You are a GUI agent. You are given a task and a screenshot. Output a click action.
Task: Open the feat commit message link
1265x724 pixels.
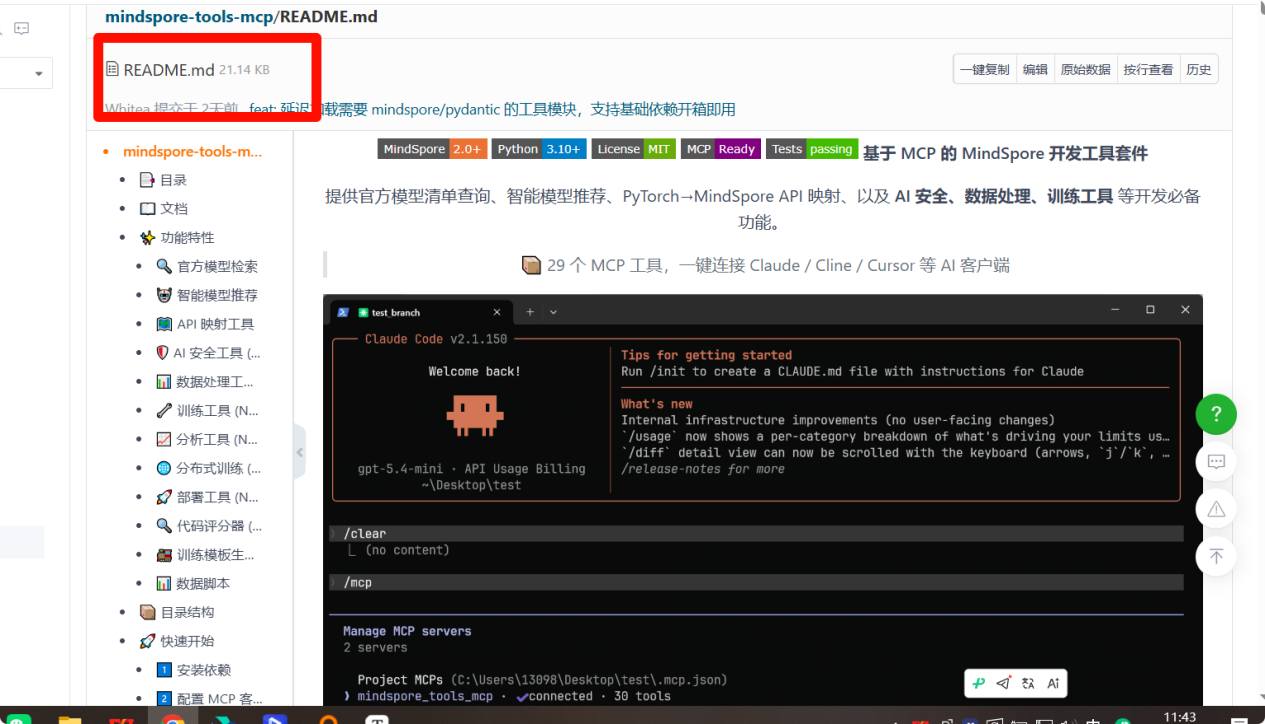(492, 109)
